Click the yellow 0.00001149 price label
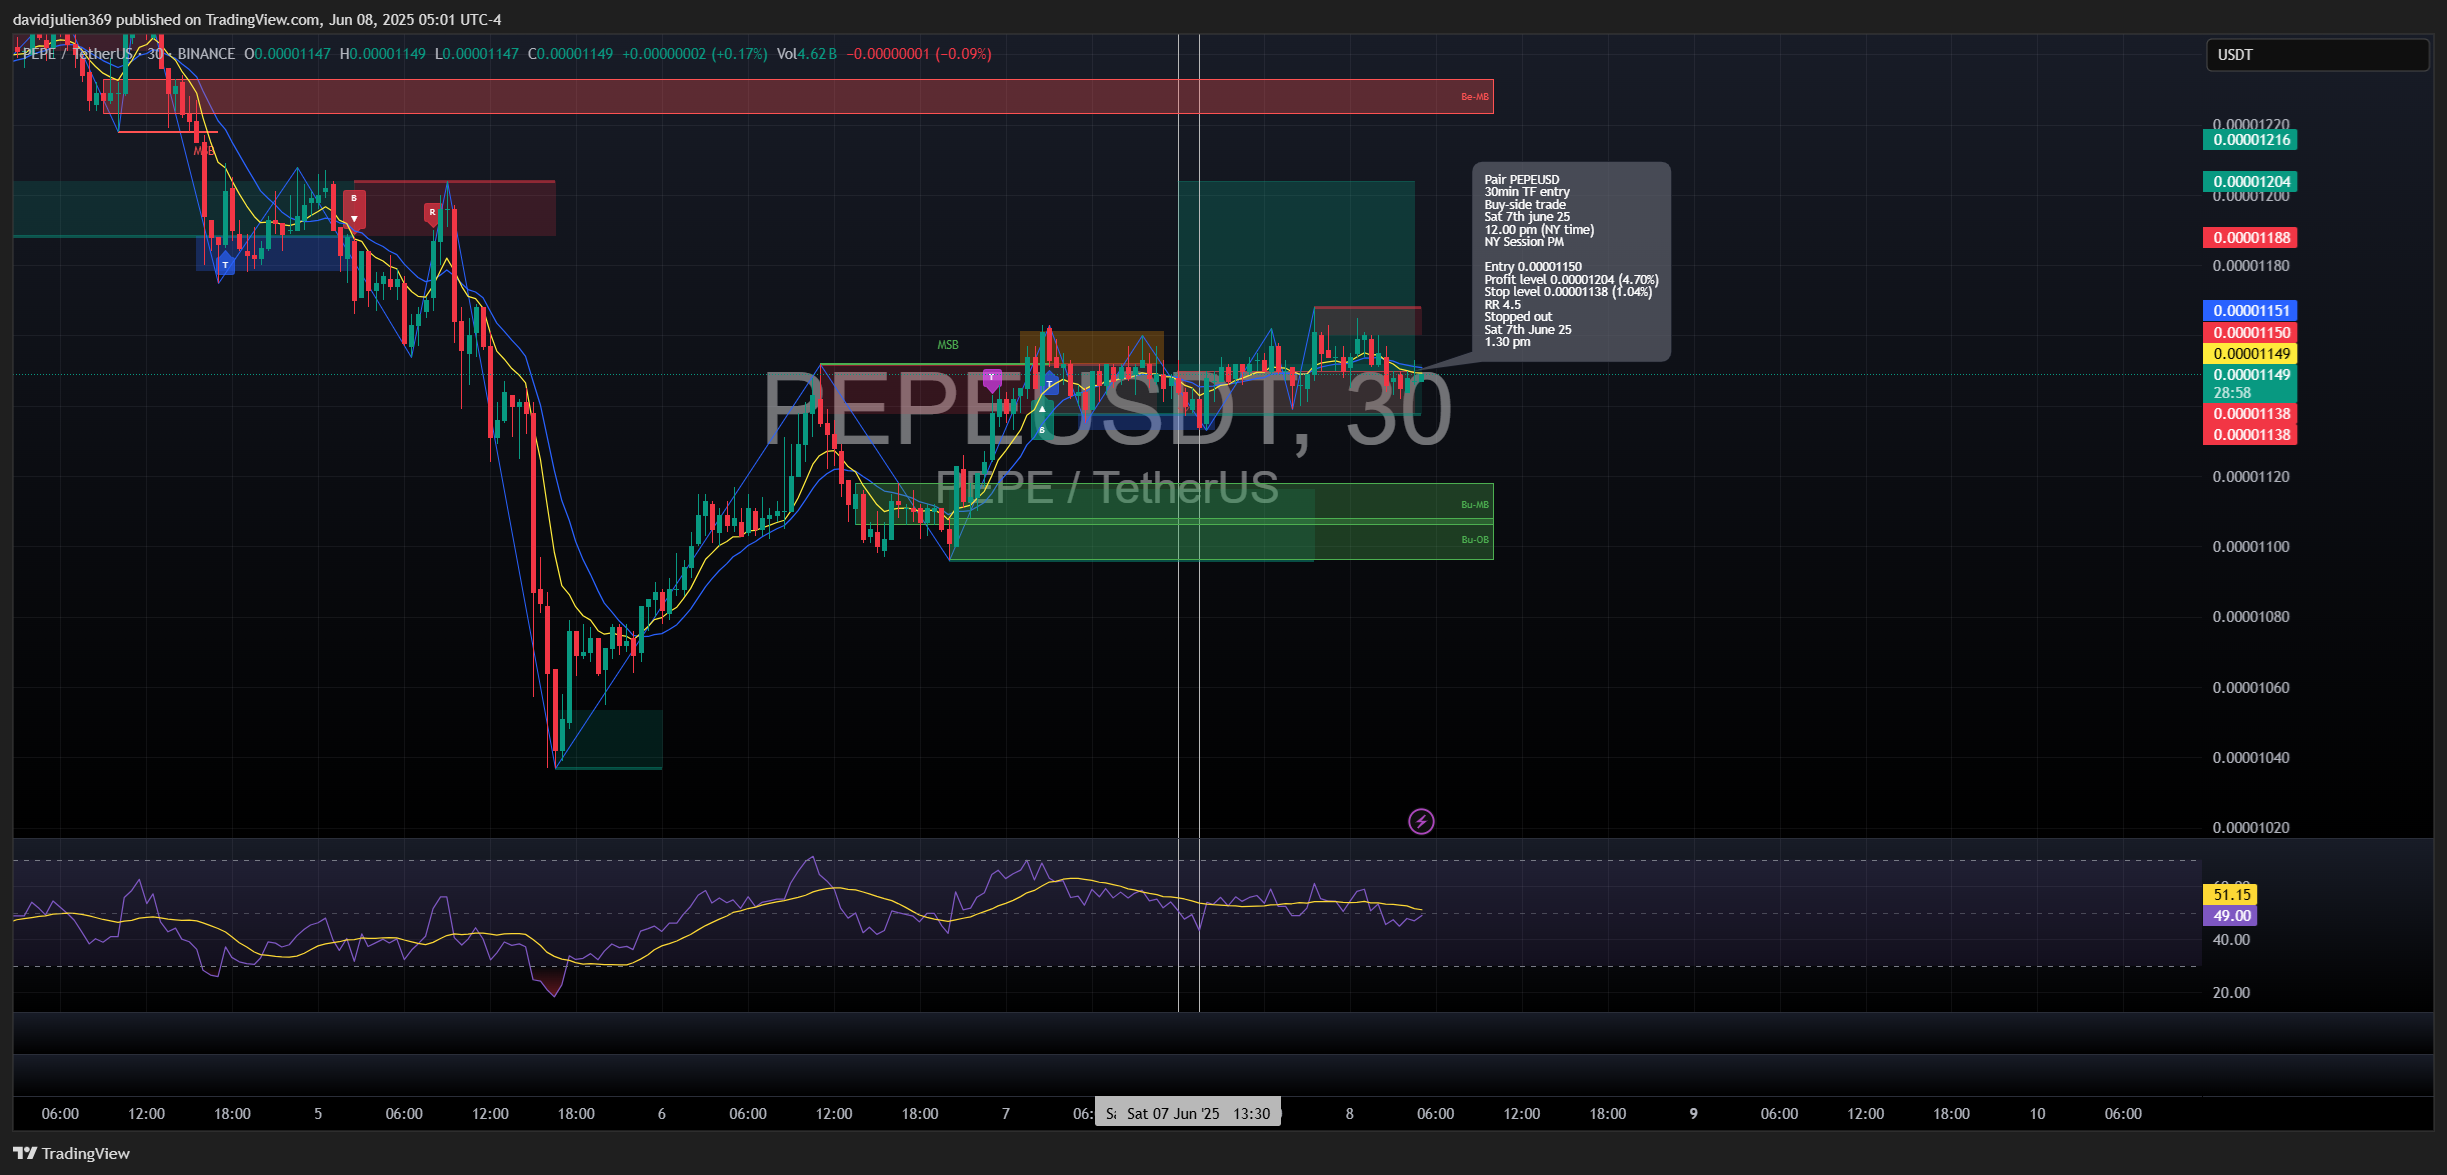 tap(2250, 354)
